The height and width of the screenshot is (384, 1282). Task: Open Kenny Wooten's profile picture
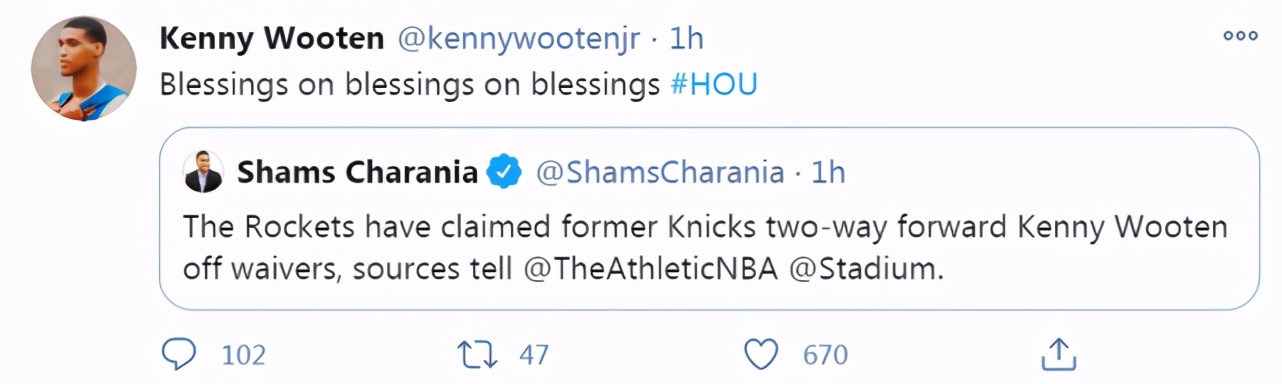point(84,68)
